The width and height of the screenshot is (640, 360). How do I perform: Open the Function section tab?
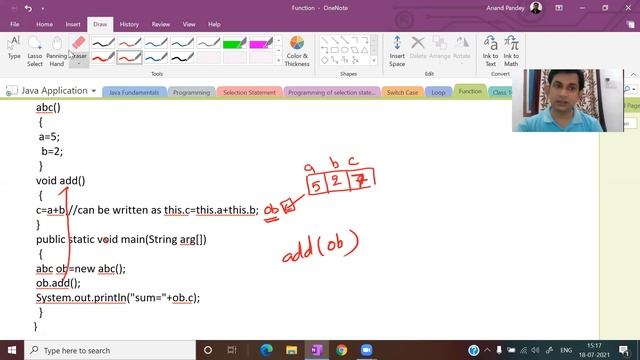[x=470, y=91]
